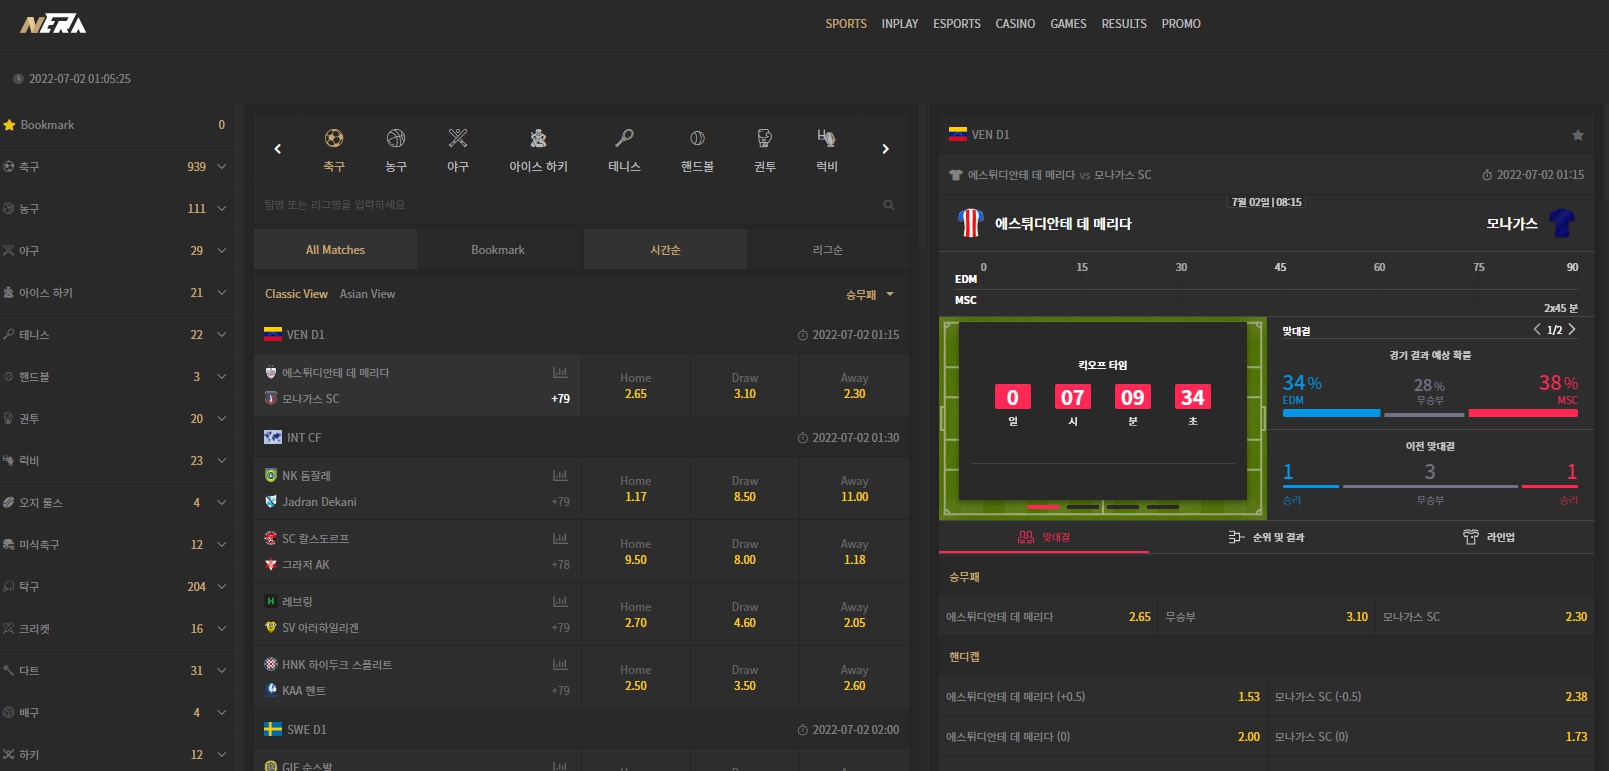1609x771 pixels.
Task: Pick 무승부 3.10 in 승무패 panel
Action: 1266,617
